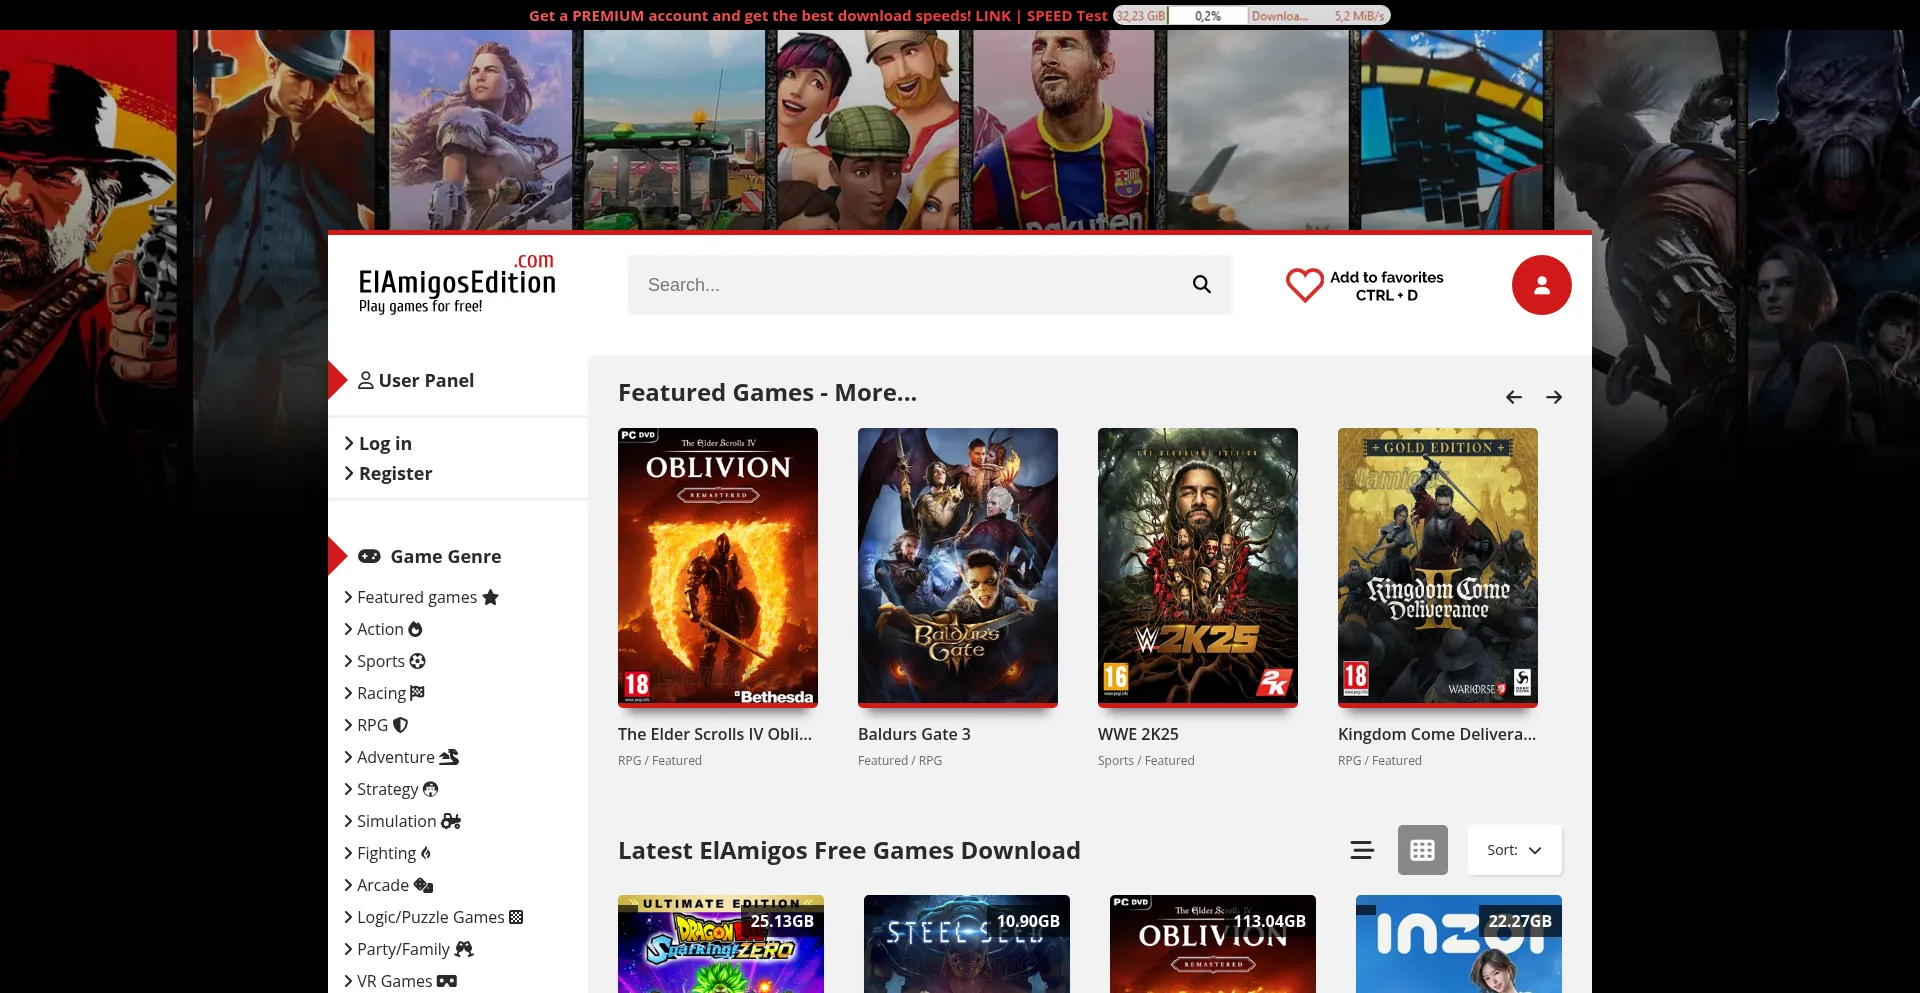The height and width of the screenshot is (993, 1920).
Task: Open the Baldurs Gate 3 cover
Action: point(958,567)
